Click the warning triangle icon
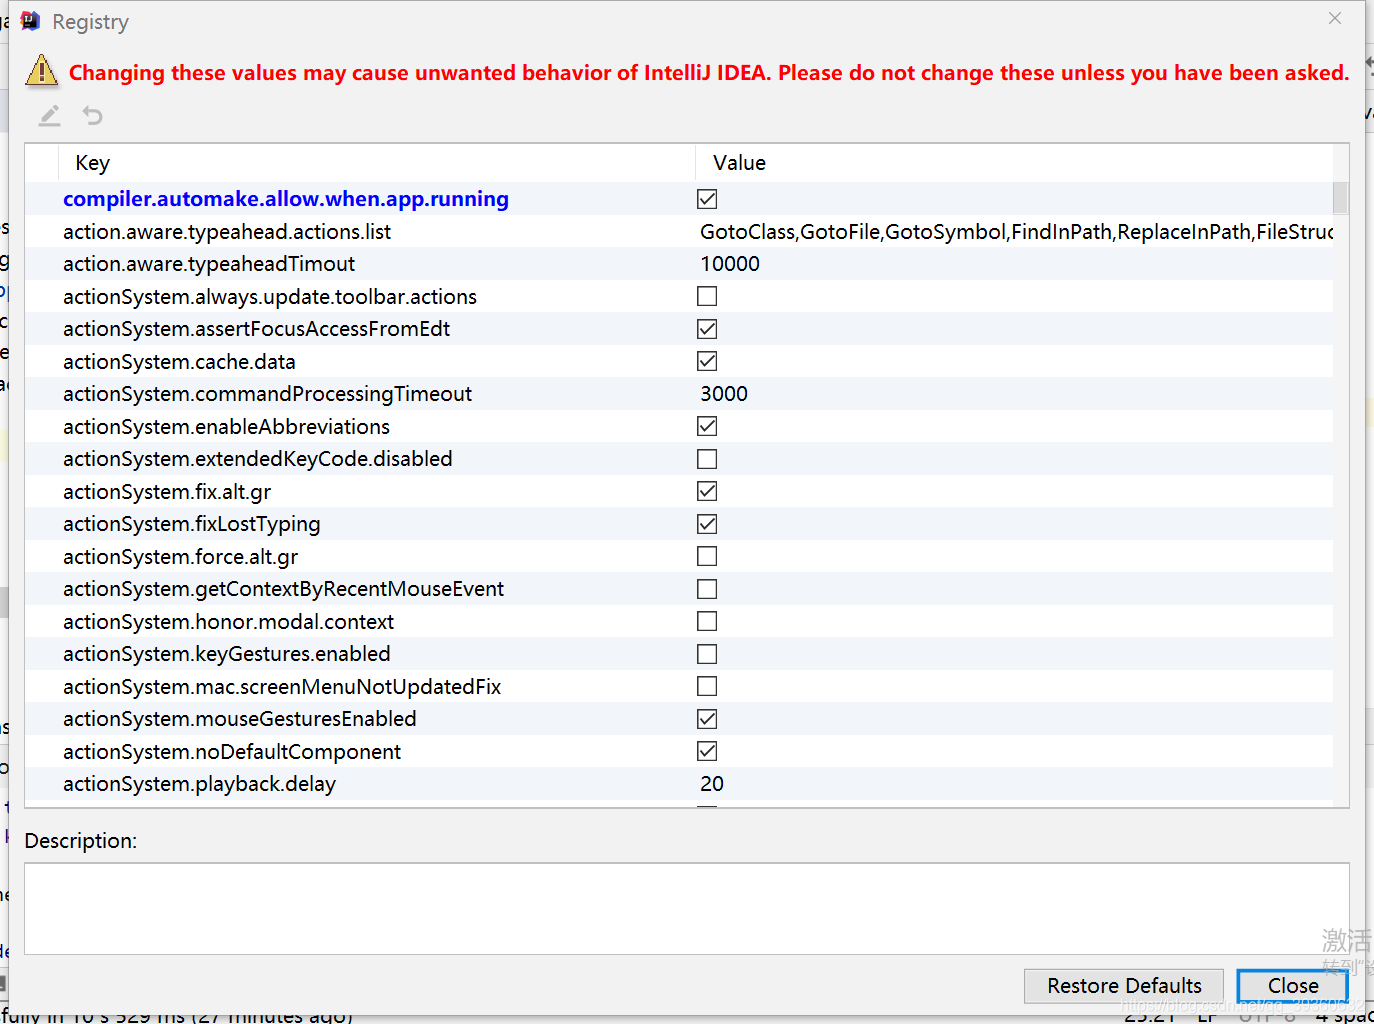Image resolution: width=1374 pixels, height=1024 pixels. (x=42, y=70)
